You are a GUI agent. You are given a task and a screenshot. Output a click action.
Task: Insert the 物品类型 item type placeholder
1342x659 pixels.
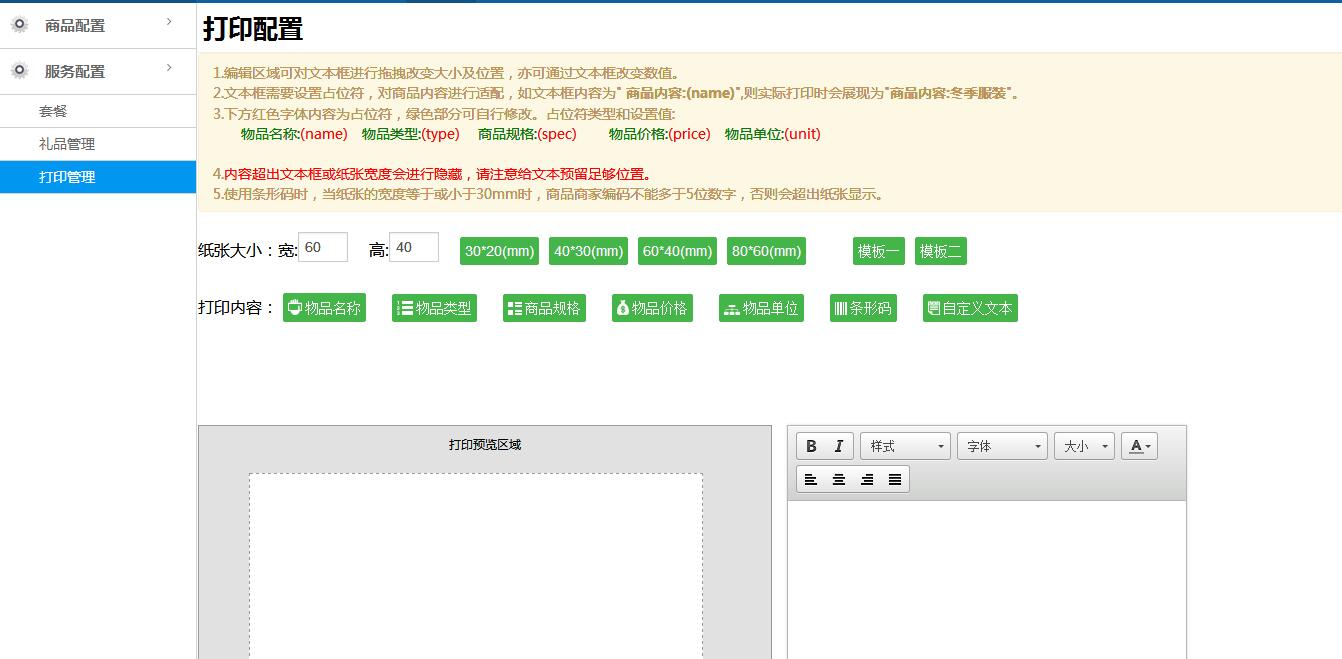pyautogui.click(x=434, y=308)
